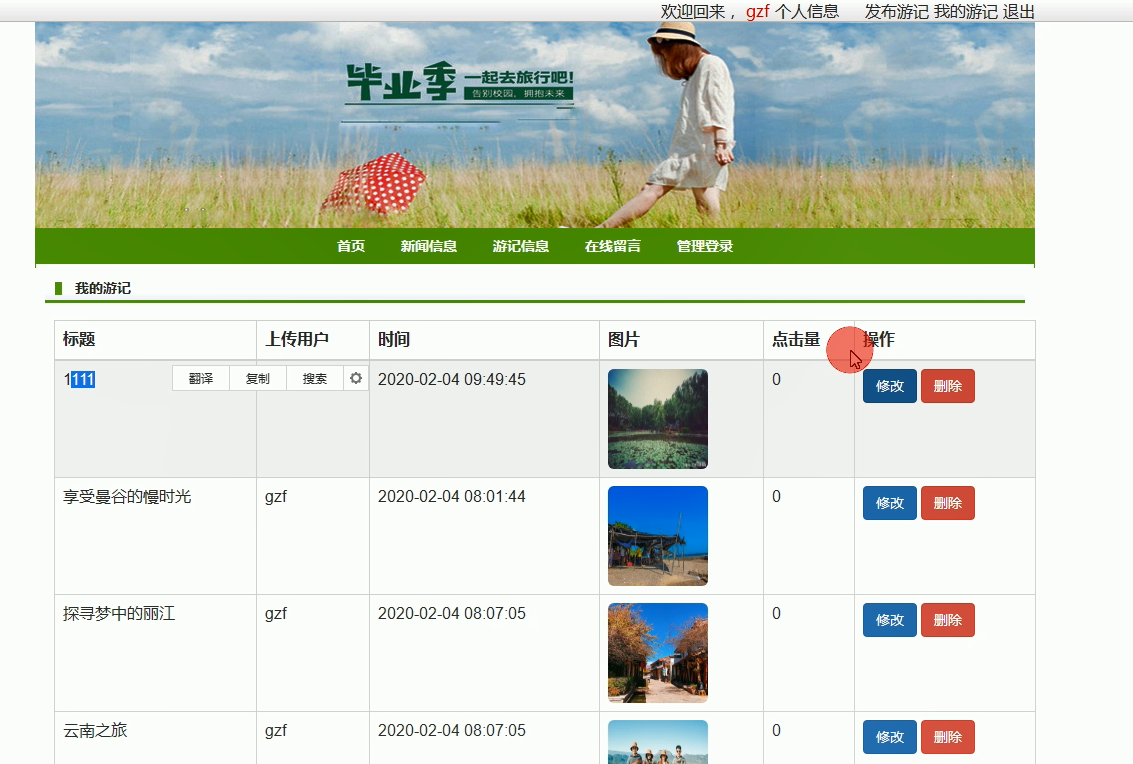Choose 搜索 in selection popup
The image size is (1133, 764).
pyautogui.click(x=315, y=378)
